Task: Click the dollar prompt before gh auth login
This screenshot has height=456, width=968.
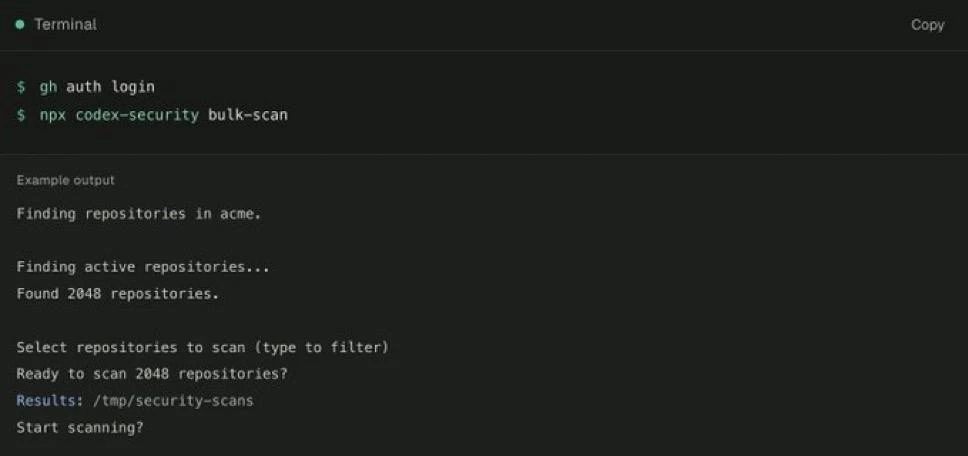Action: pos(21,87)
